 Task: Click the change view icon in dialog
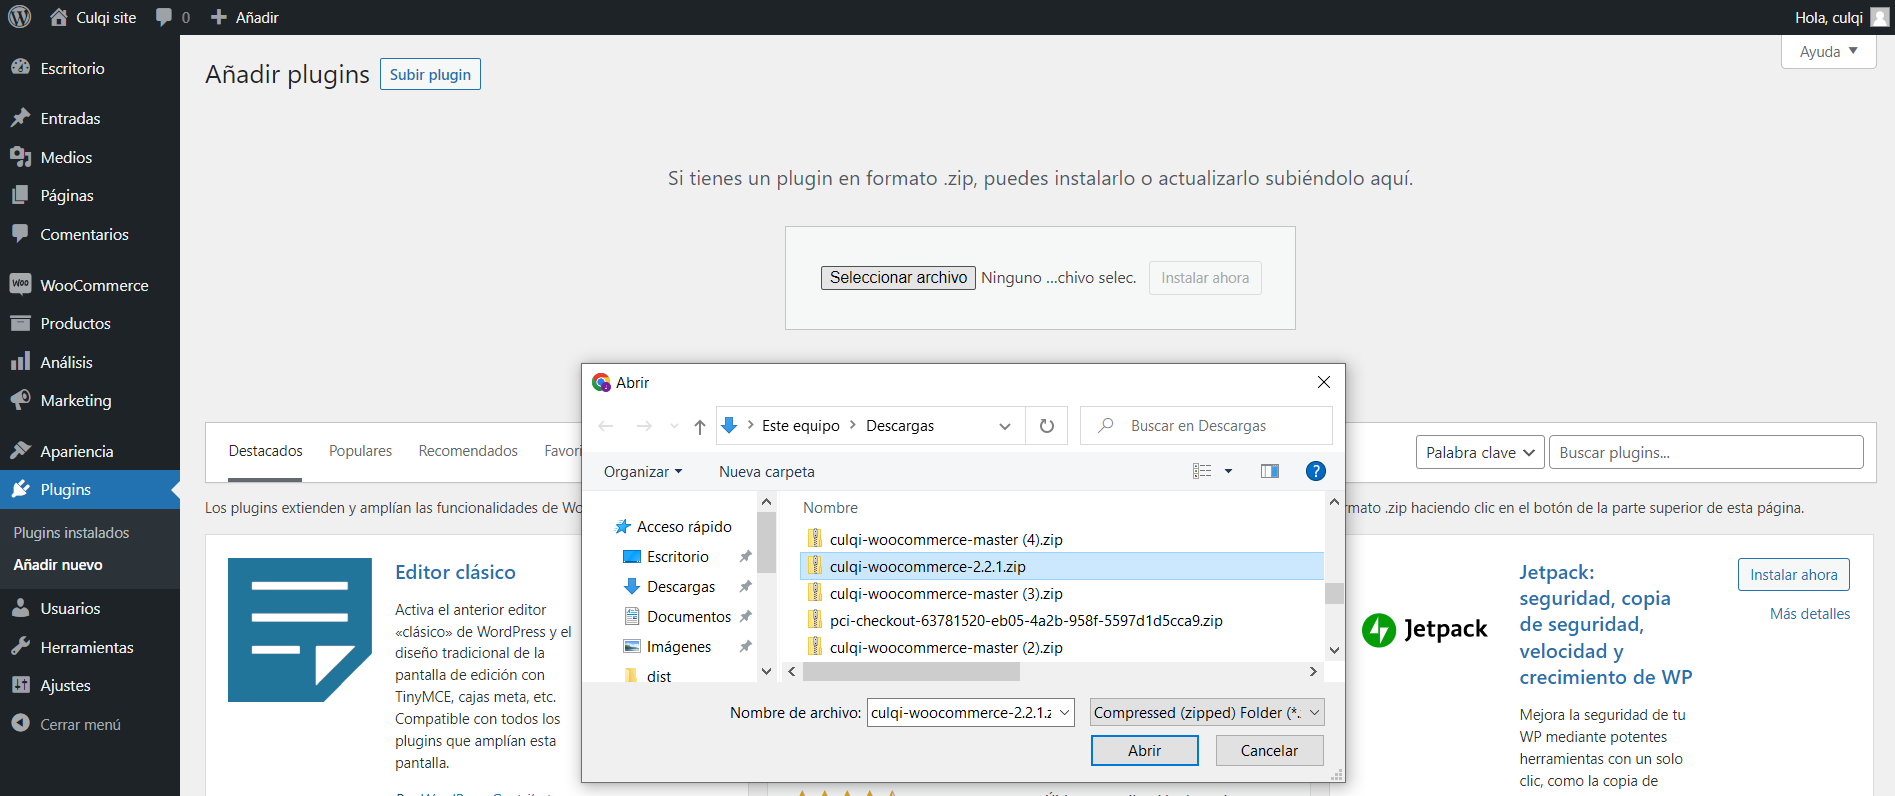click(x=1202, y=471)
